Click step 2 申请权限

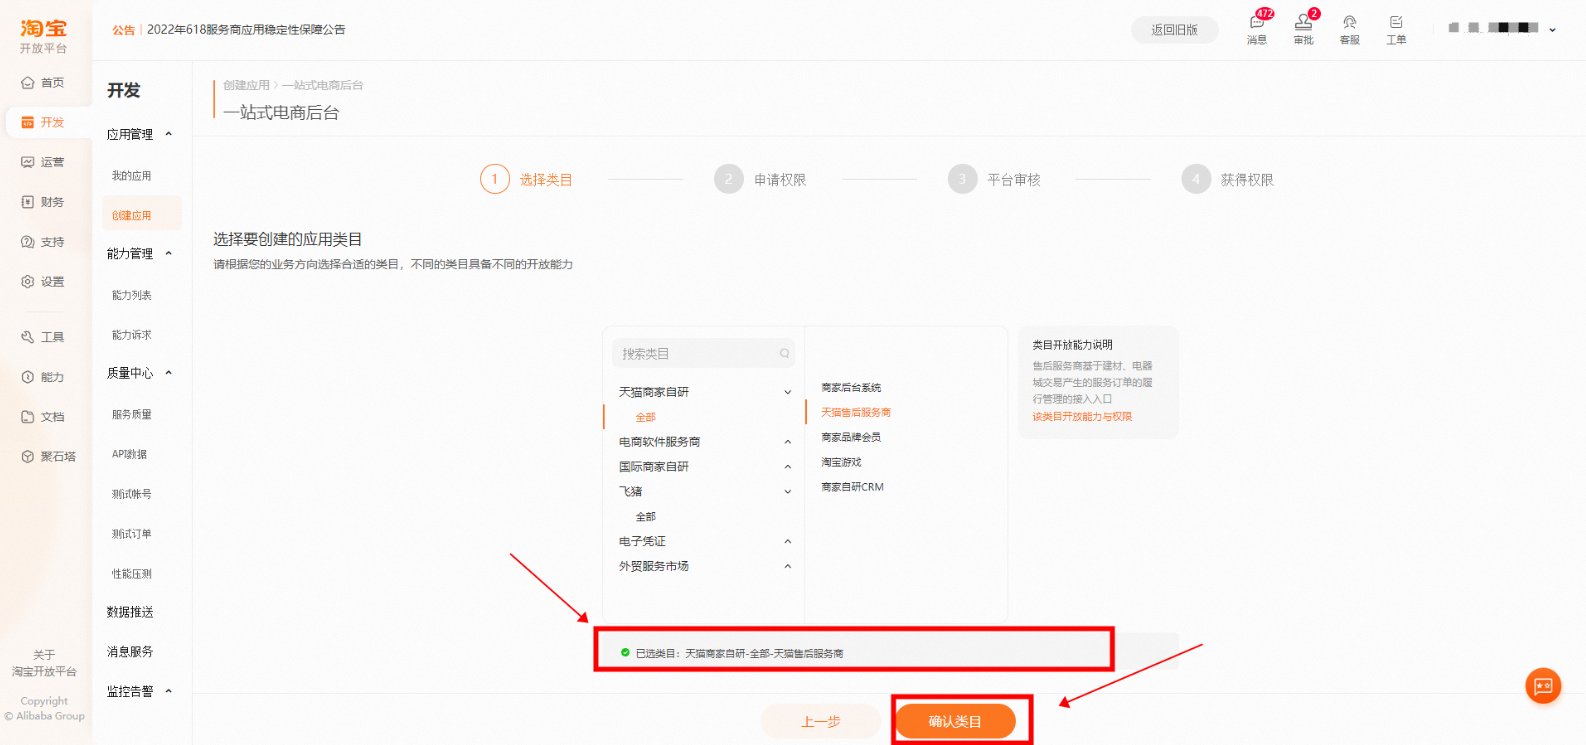[x=761, y=179]
